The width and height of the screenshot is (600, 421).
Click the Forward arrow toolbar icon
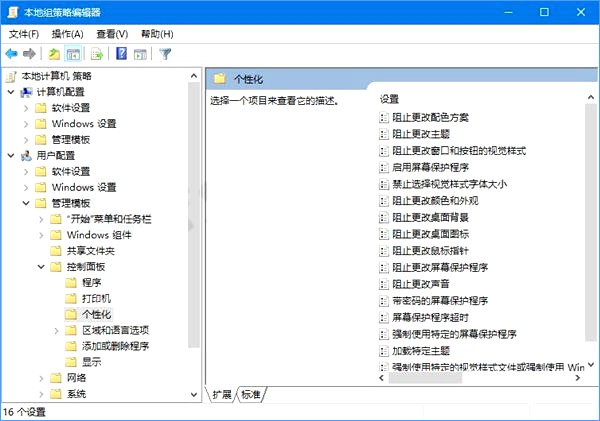click(x=30, y=53)
